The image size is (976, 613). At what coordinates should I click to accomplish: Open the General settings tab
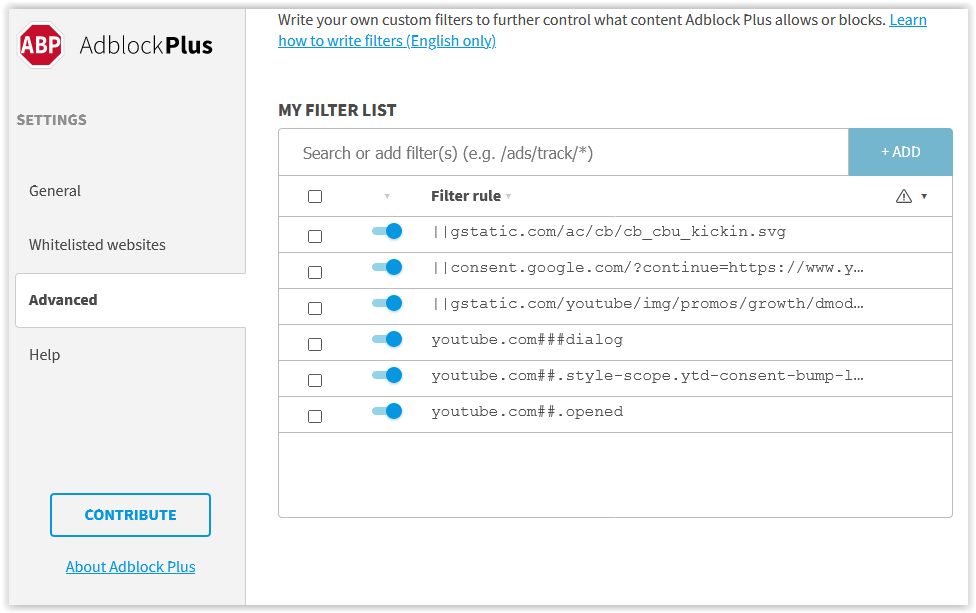[55, 191]
